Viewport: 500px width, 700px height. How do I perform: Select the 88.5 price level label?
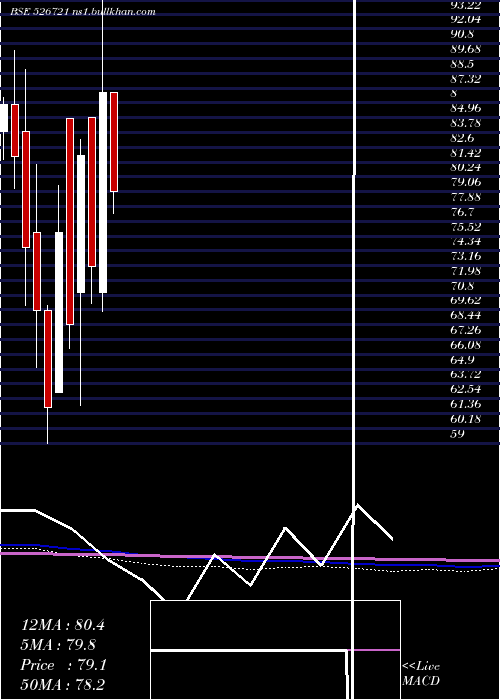coord(462,64)
